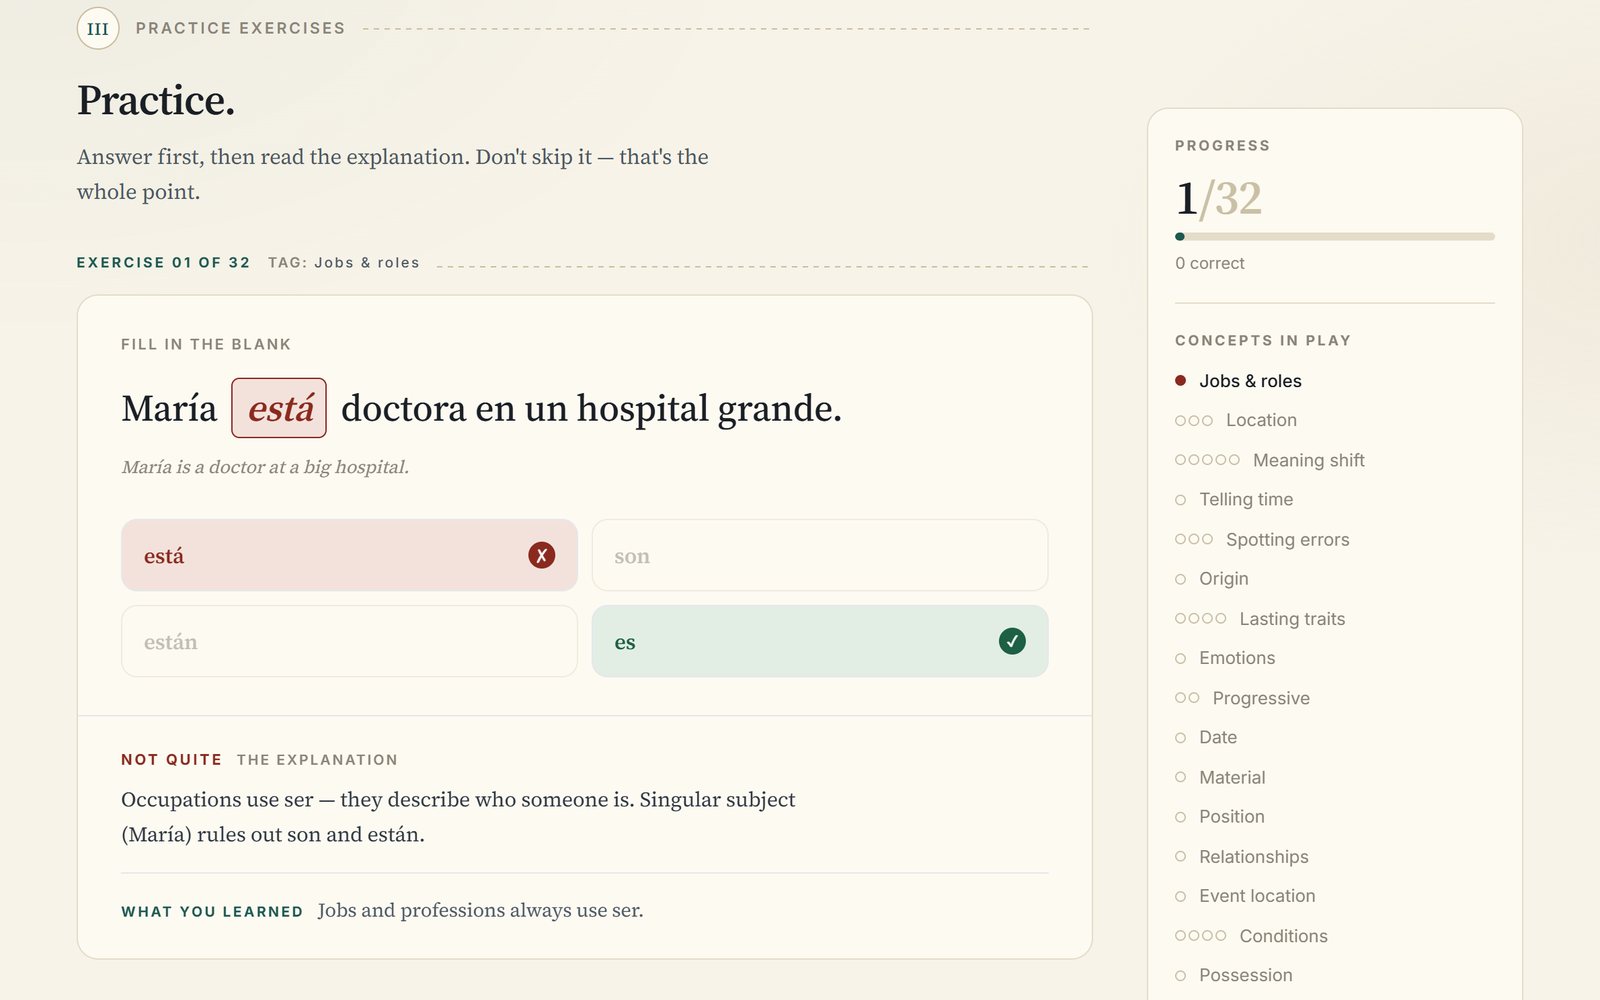Click the 'Practice.' page heading
Screen dimensions: 1600x1000
[156, 100]
